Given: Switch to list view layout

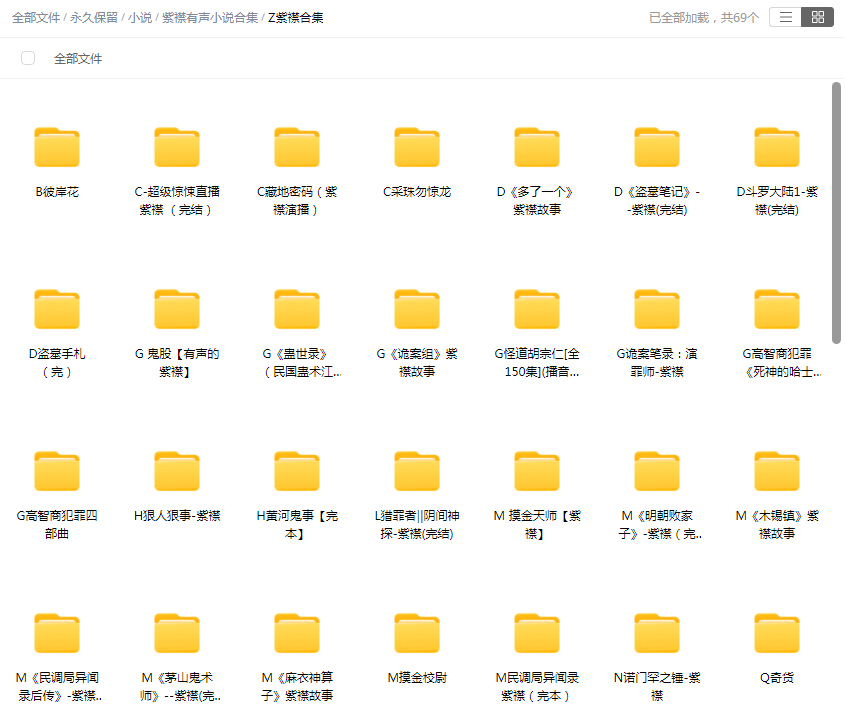Looking at the screenshot, I should tap(786, 17).
